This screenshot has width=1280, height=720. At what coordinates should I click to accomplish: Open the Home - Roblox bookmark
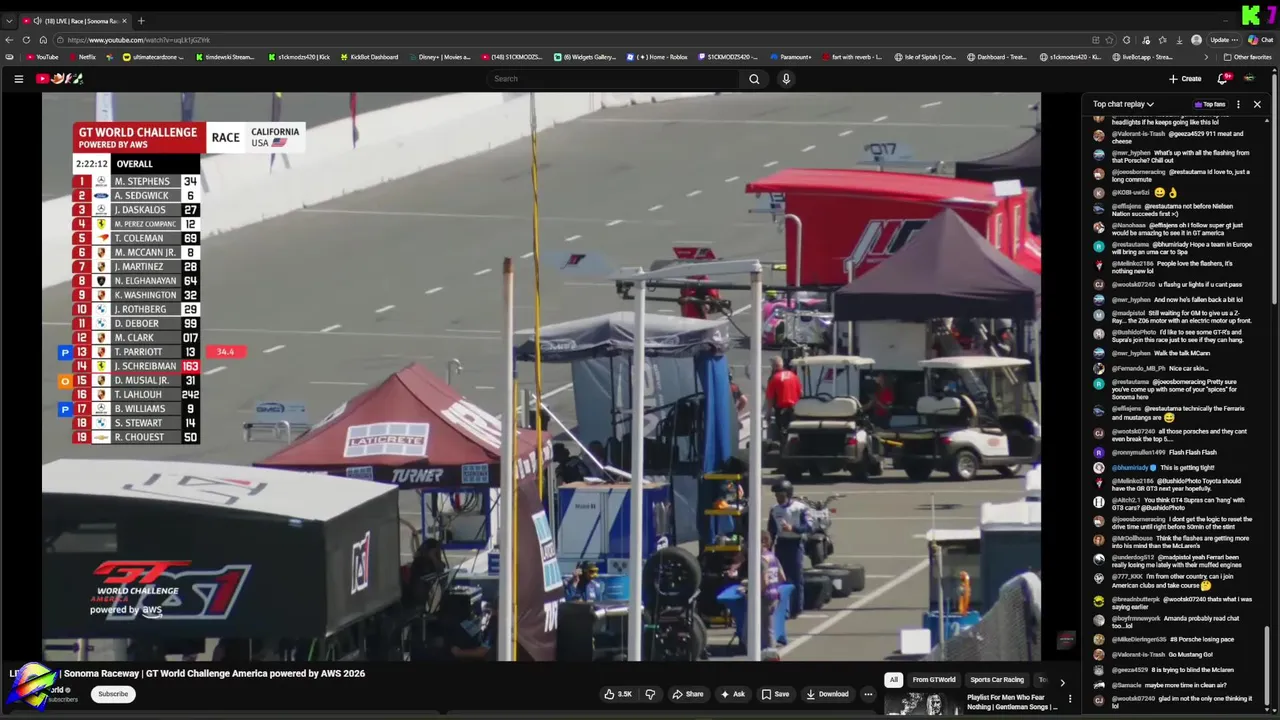[657, 57]
